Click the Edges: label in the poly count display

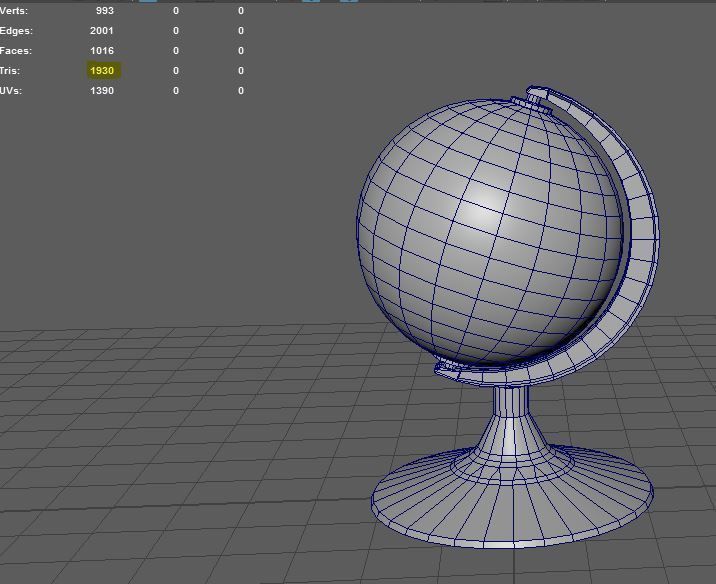16,31
